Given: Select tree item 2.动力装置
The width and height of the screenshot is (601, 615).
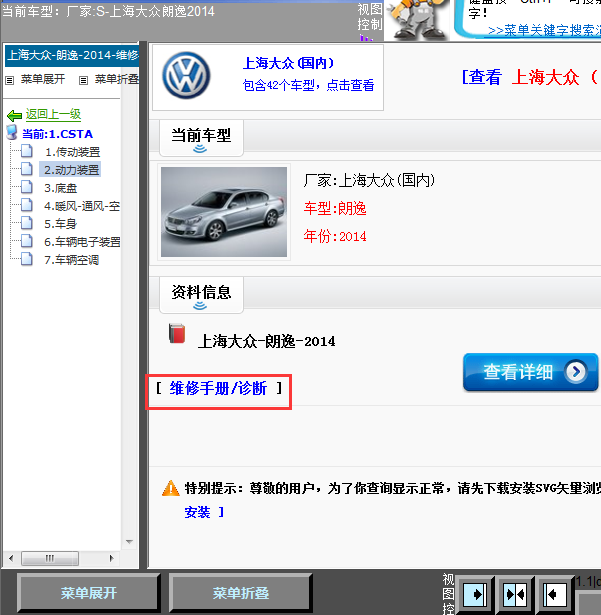Looking at the screenshot, I should [x=71, y=170].
